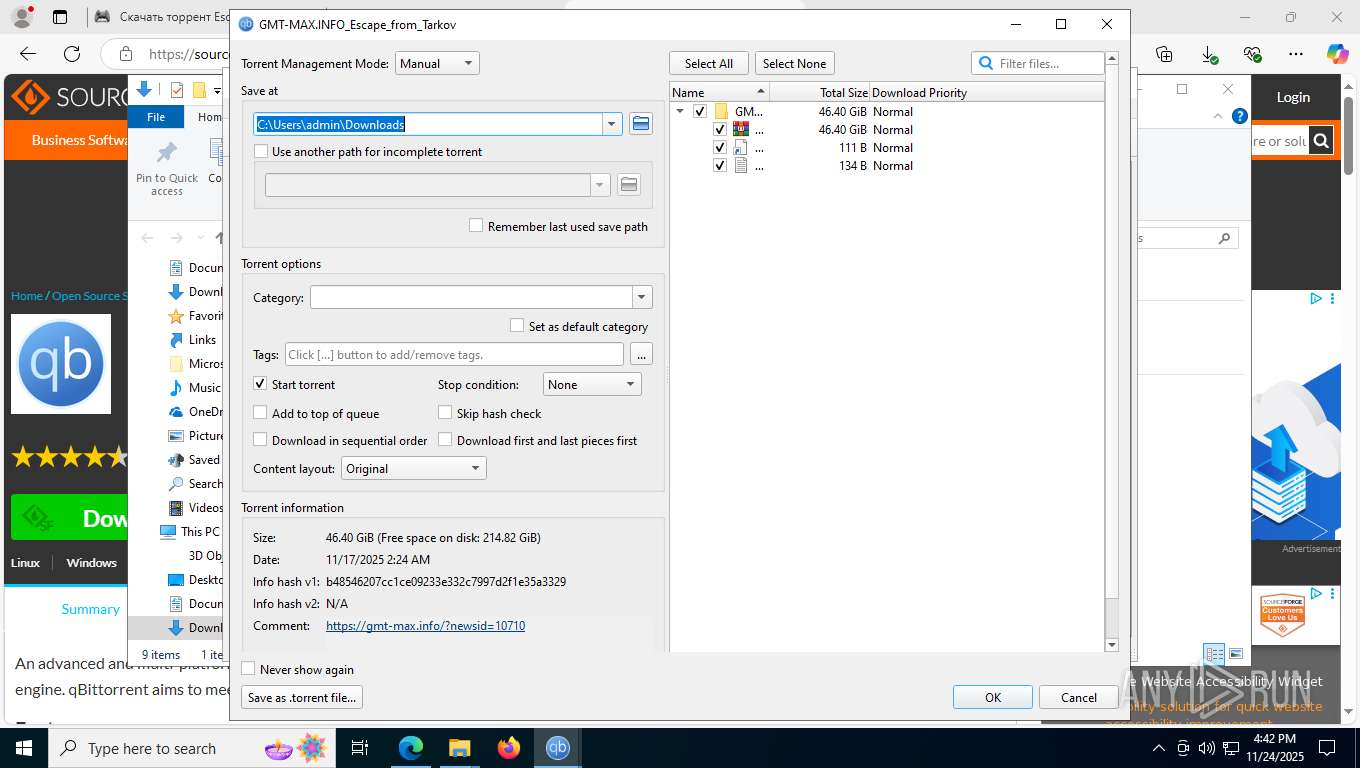This screenshot has height=768, width=1360.
Task: Expand the save path dropdown arrow
Action: [x=611, y=124]
